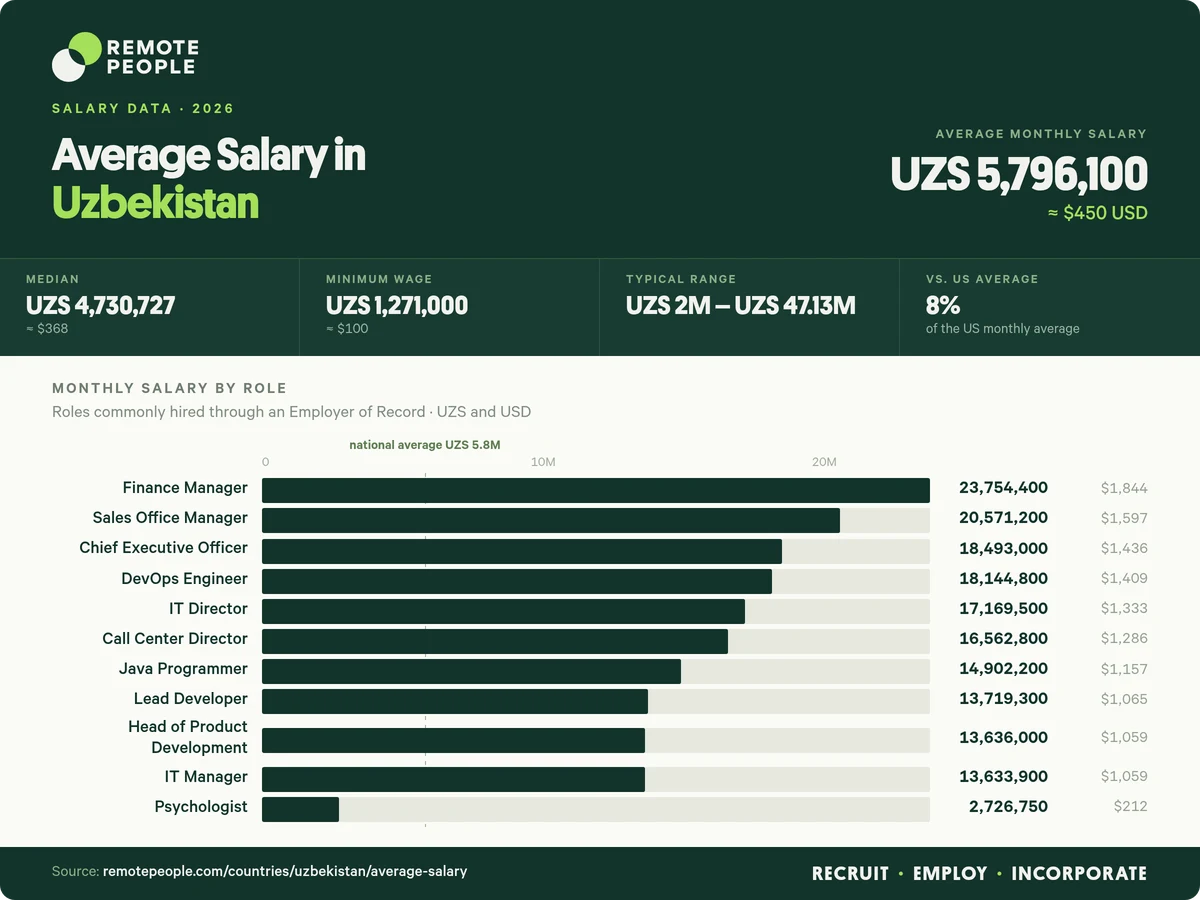Click the 'Head of Product Development' role label
Viewport: 1200px width, 900px height.
pyautogui.click(x=188, y=737)
